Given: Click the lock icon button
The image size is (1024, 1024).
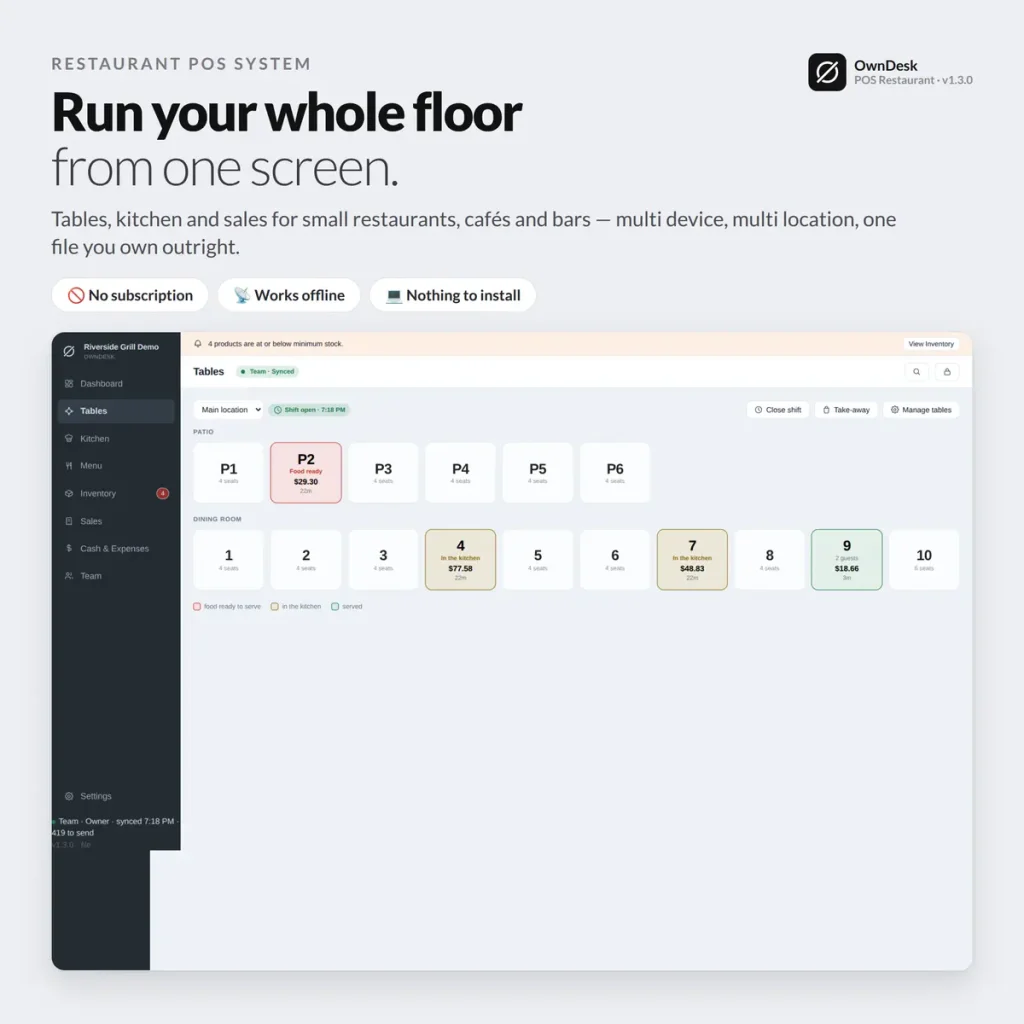Looking at the screenshot, I should tap(947, 372).
